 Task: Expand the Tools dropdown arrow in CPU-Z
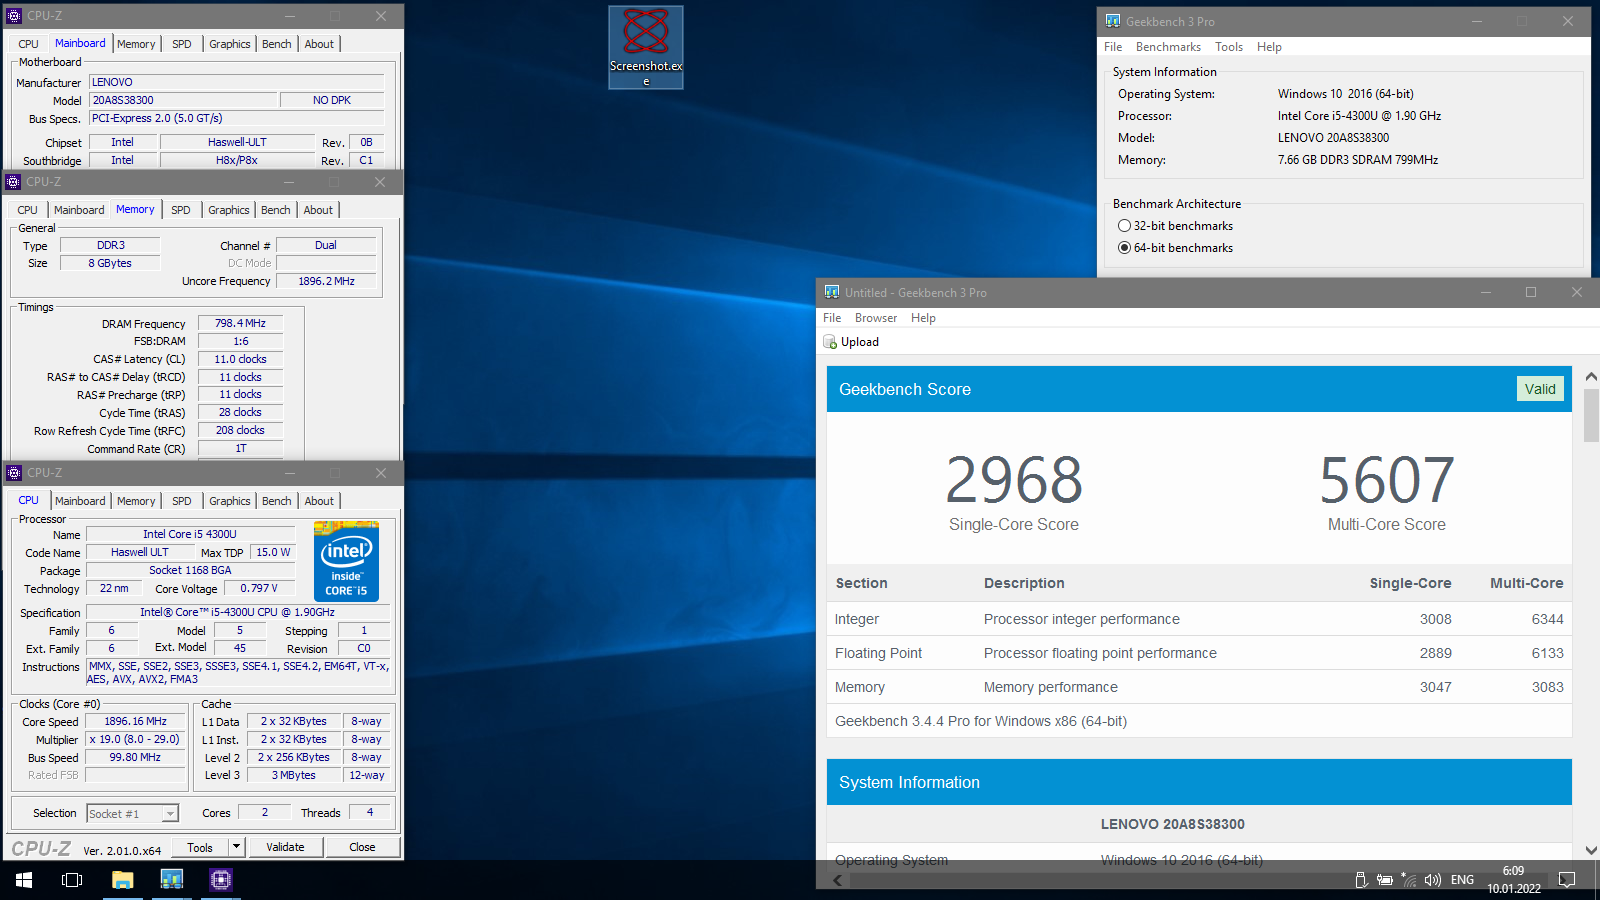coord(237,847)
